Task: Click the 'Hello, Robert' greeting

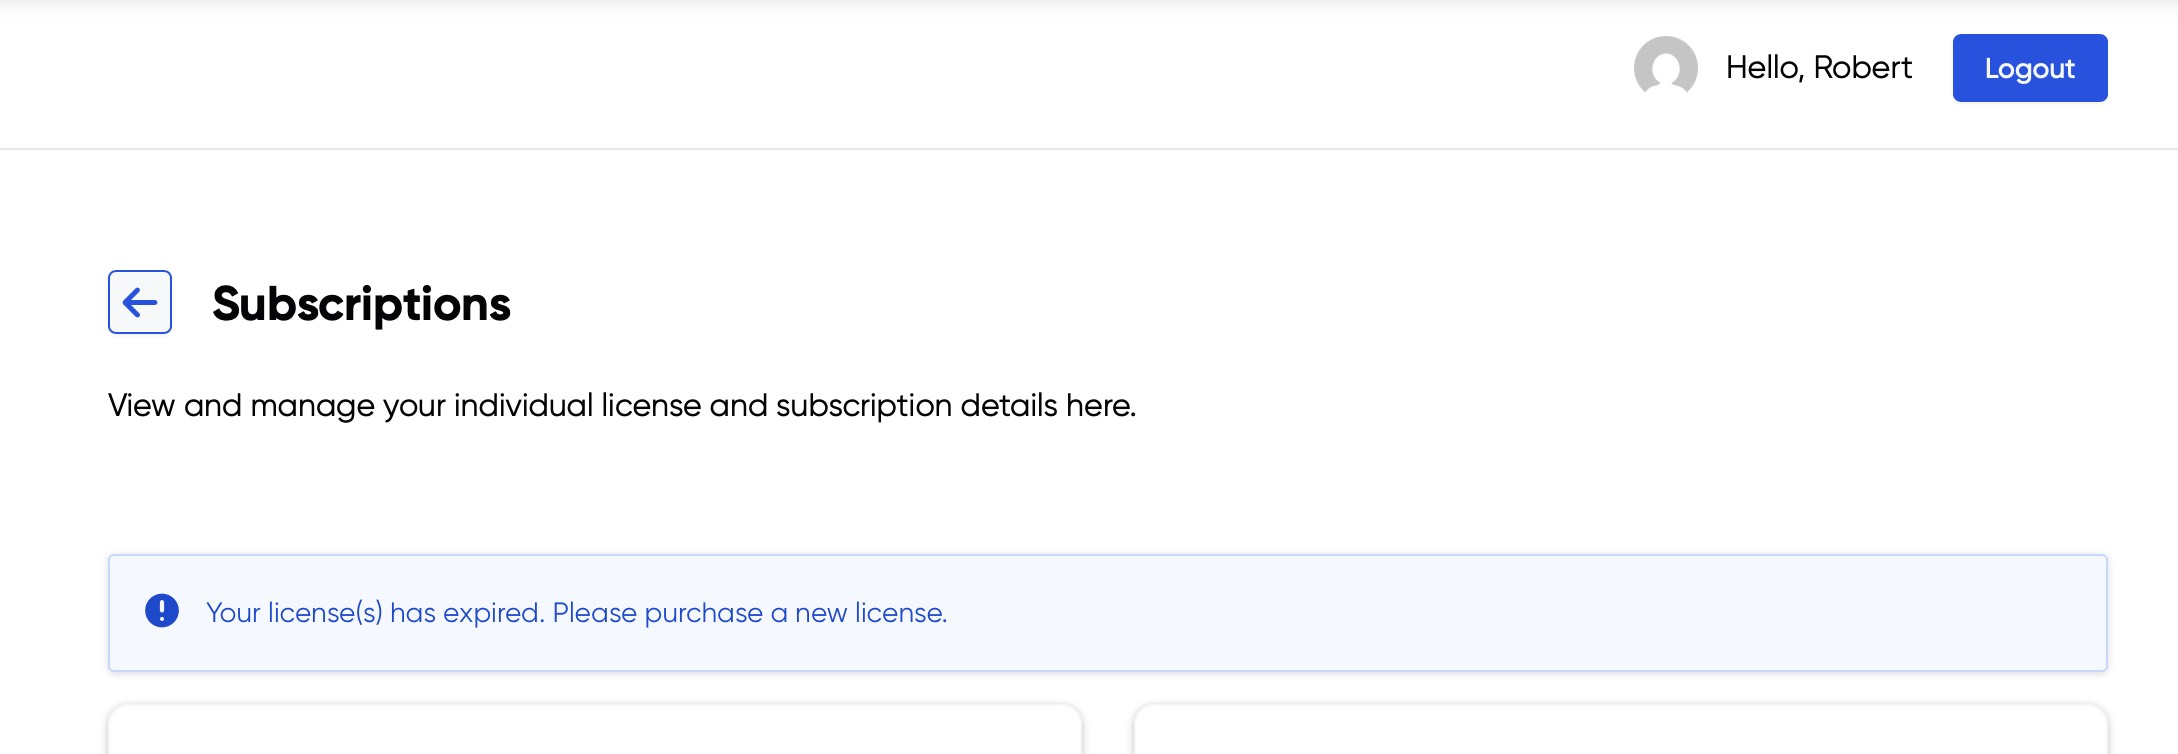Action: (1818, 67)
